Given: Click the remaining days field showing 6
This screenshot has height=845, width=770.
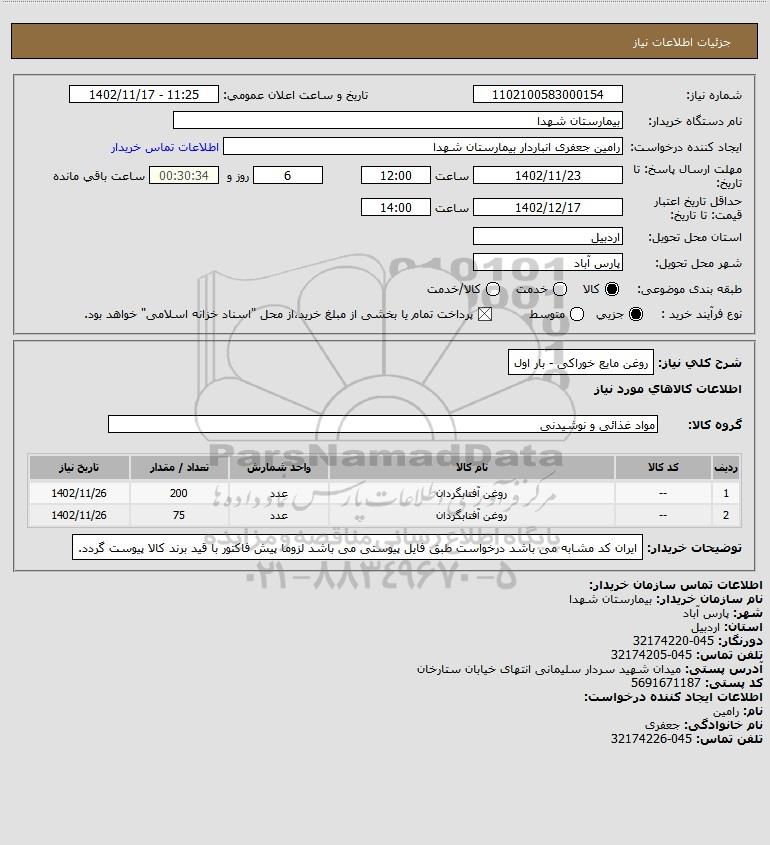Looking at the screenshot, I should pos(288,175).
